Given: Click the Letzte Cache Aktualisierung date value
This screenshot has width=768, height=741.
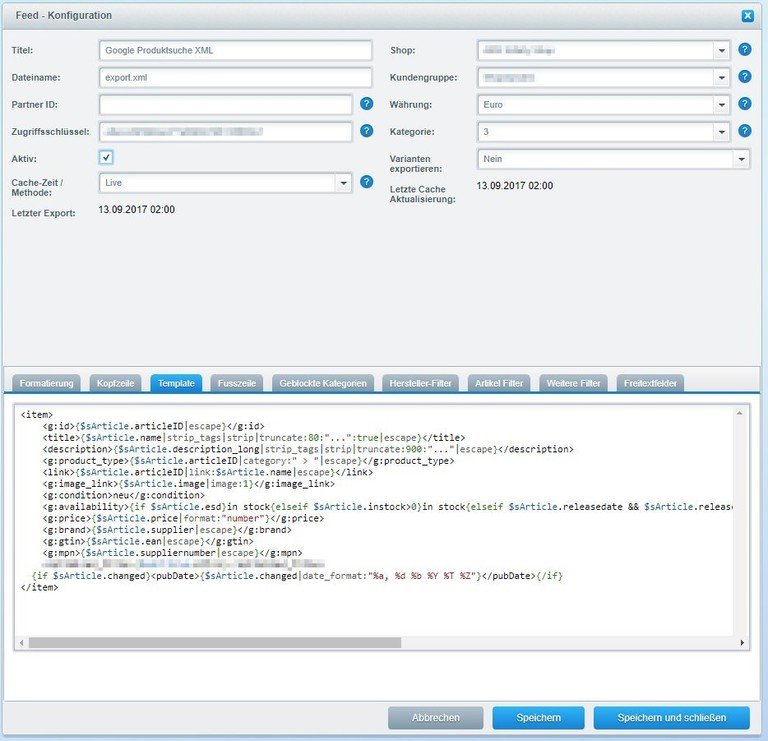Looking at the screenshot, I should 515,186.
